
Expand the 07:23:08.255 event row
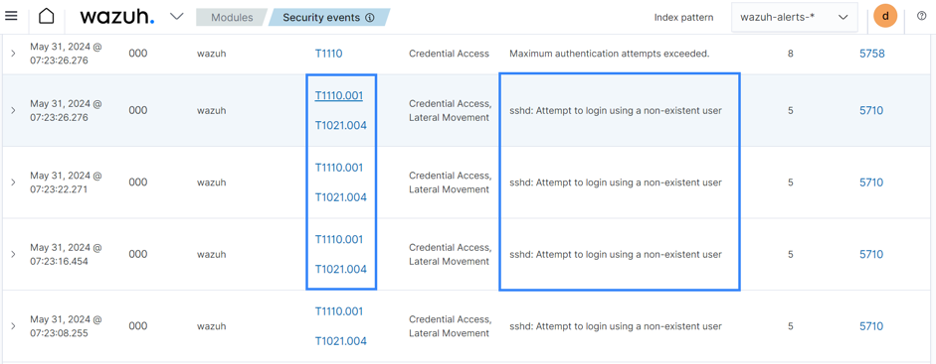pos(13,326)
